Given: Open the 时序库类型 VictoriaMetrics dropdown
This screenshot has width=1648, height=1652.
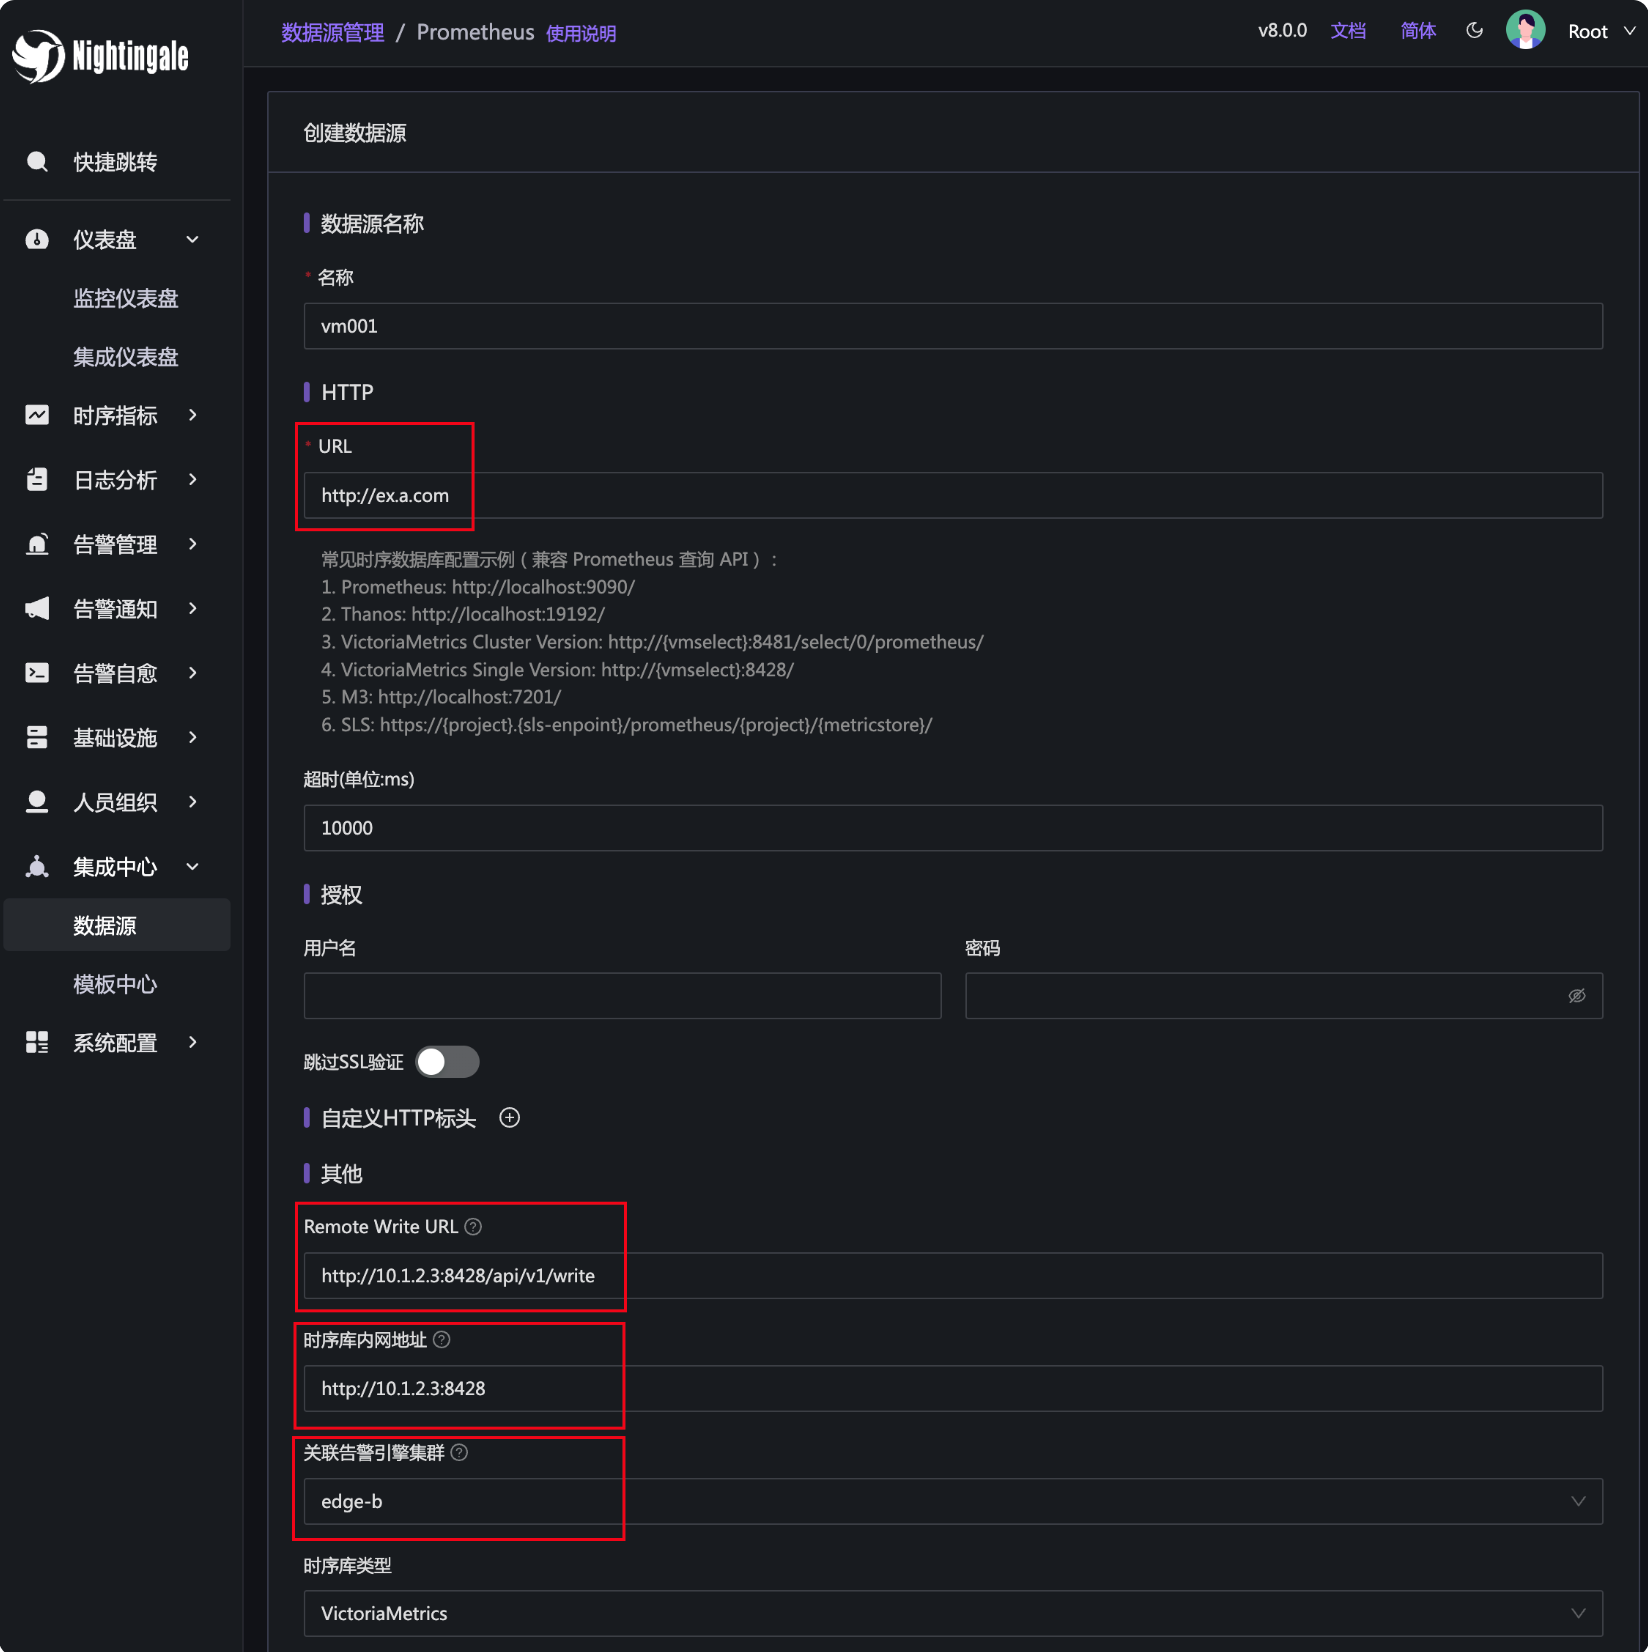Looking at the screenshot, I should click(x=953, y=1614).
